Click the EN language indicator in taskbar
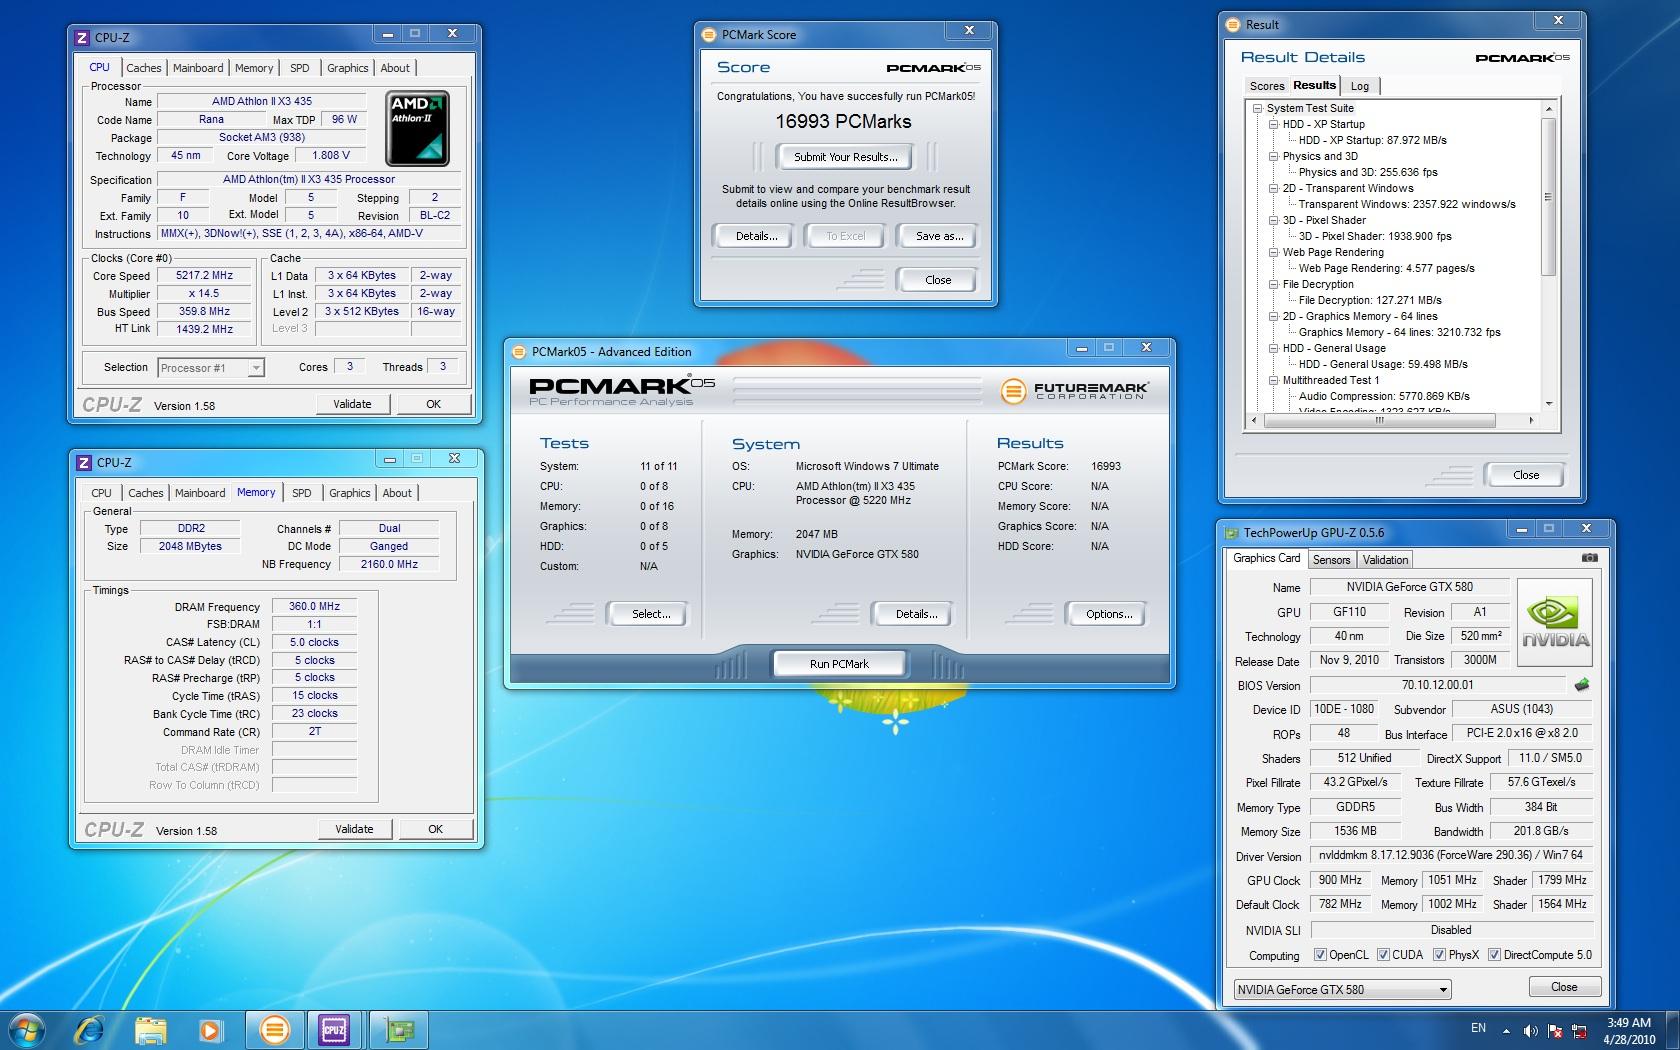 click(x=1478, y=1028)
